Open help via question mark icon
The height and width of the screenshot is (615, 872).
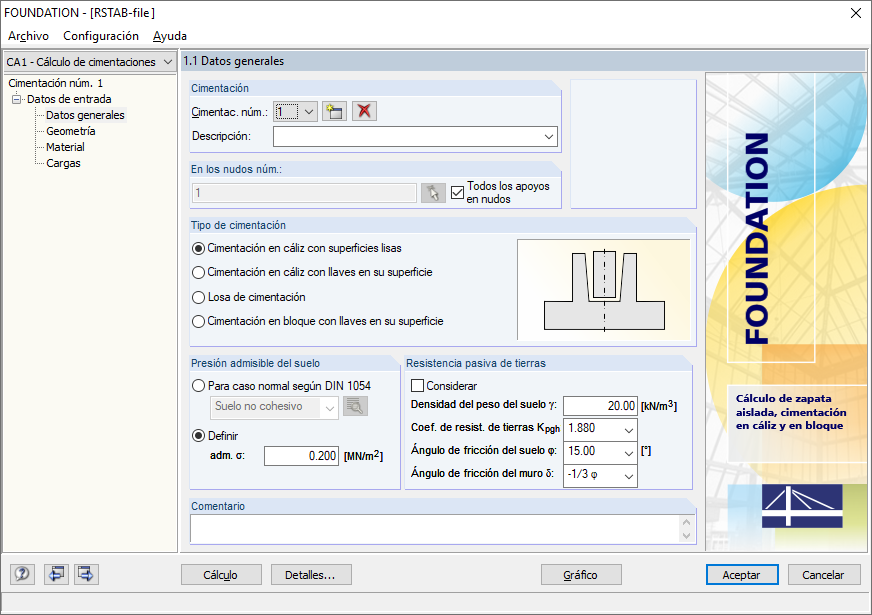[21, 574]
